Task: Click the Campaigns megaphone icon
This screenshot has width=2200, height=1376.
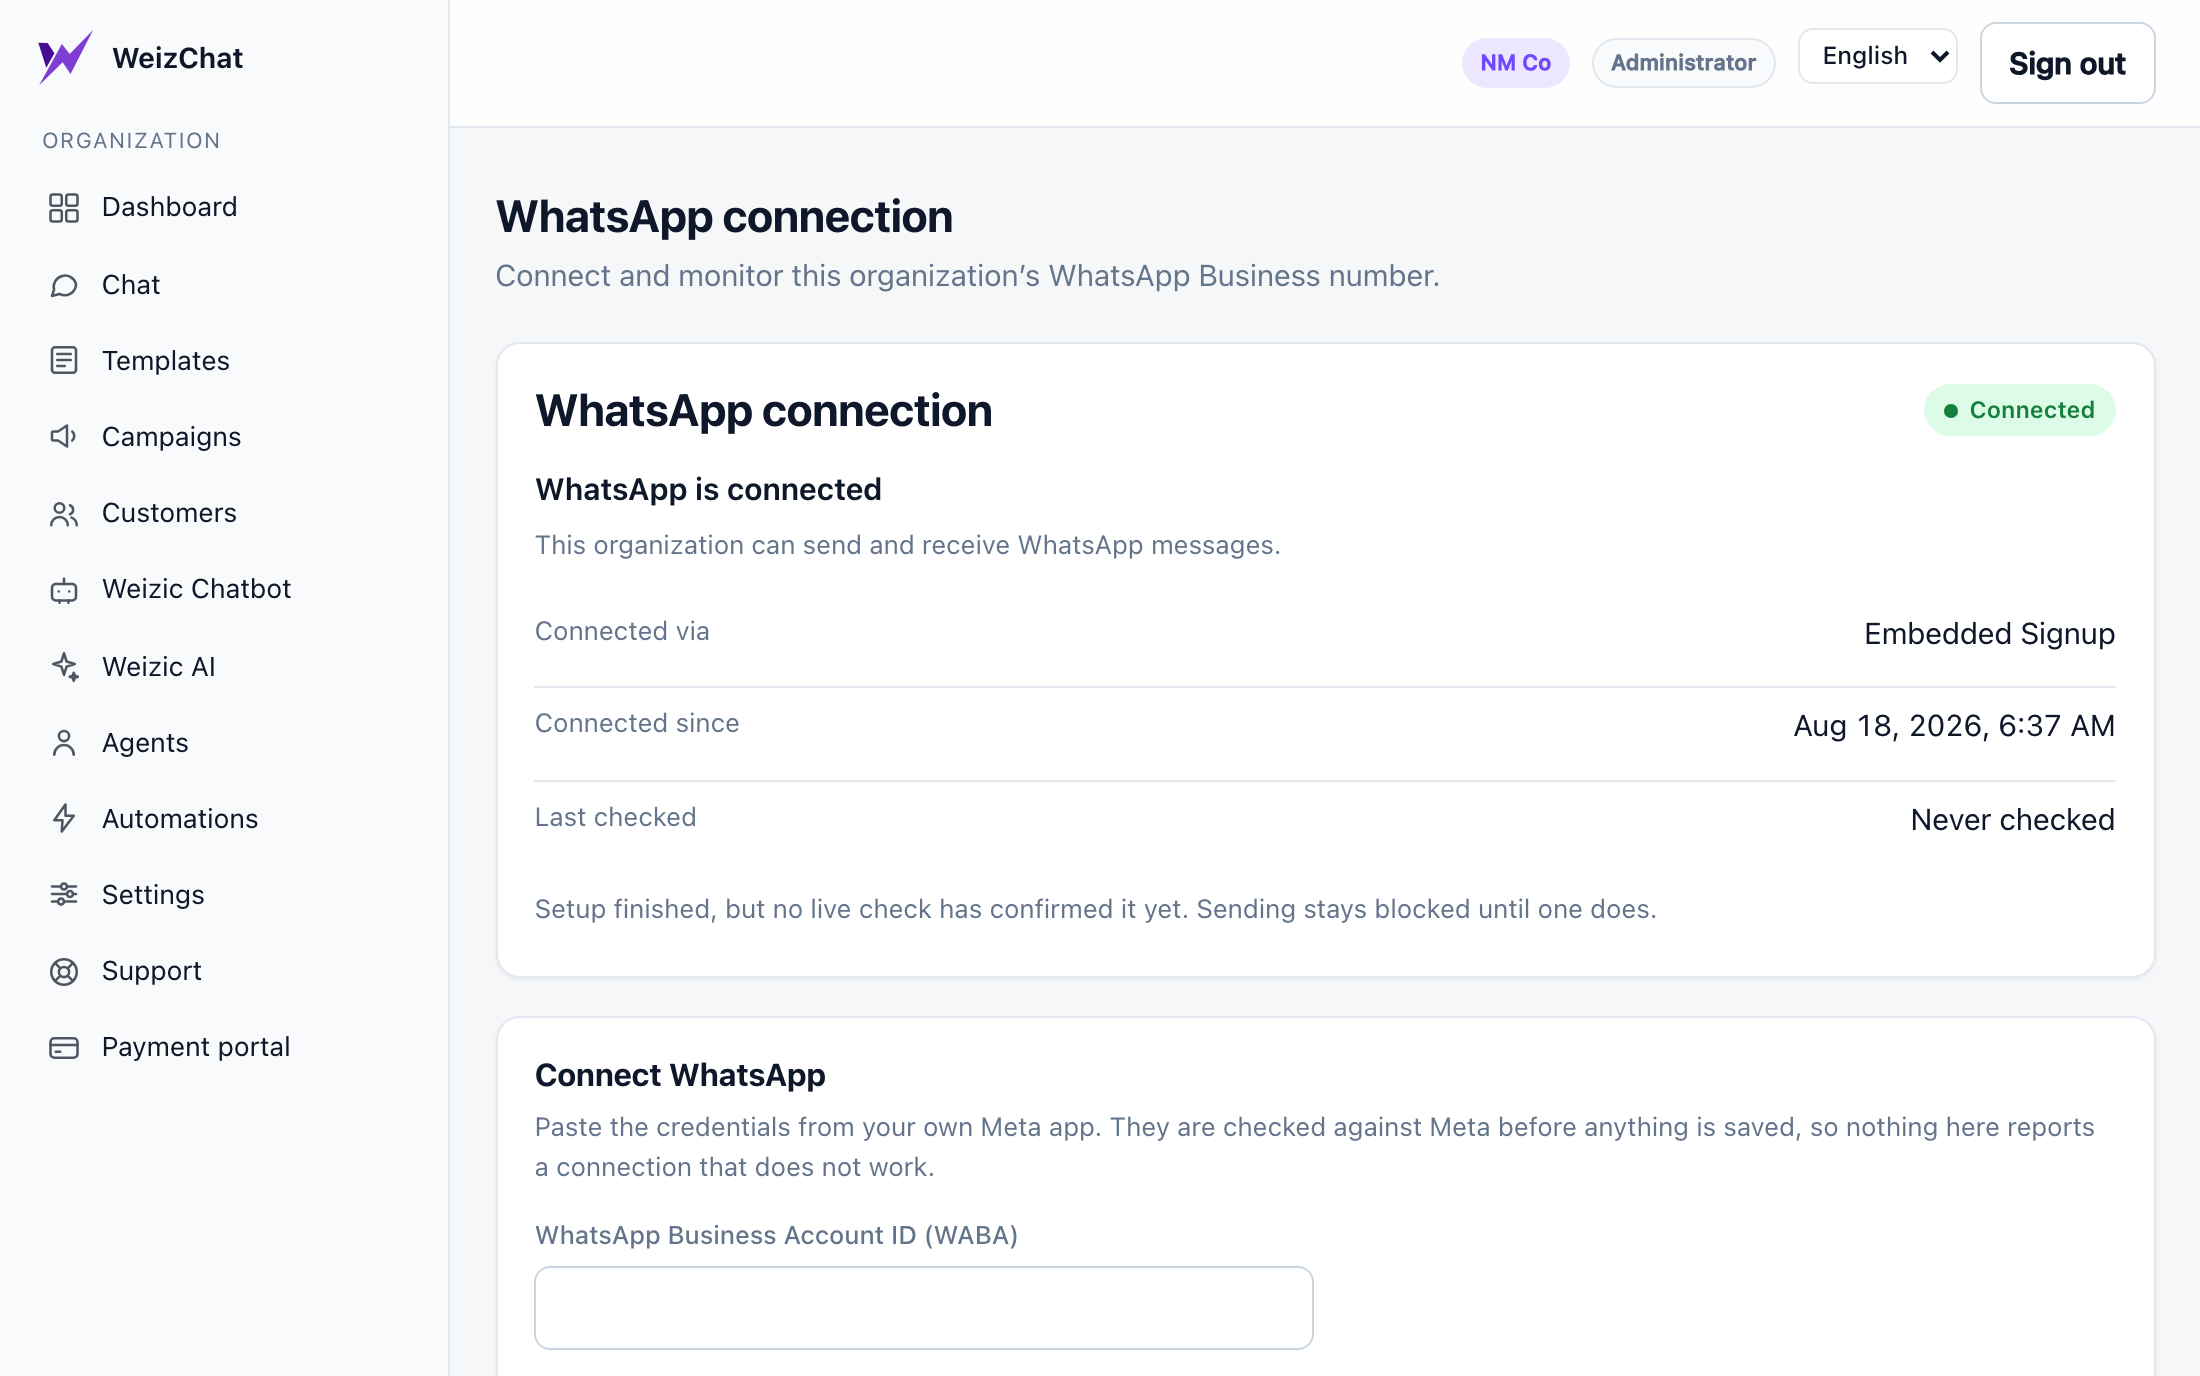Action: click(x=64, y=436)
